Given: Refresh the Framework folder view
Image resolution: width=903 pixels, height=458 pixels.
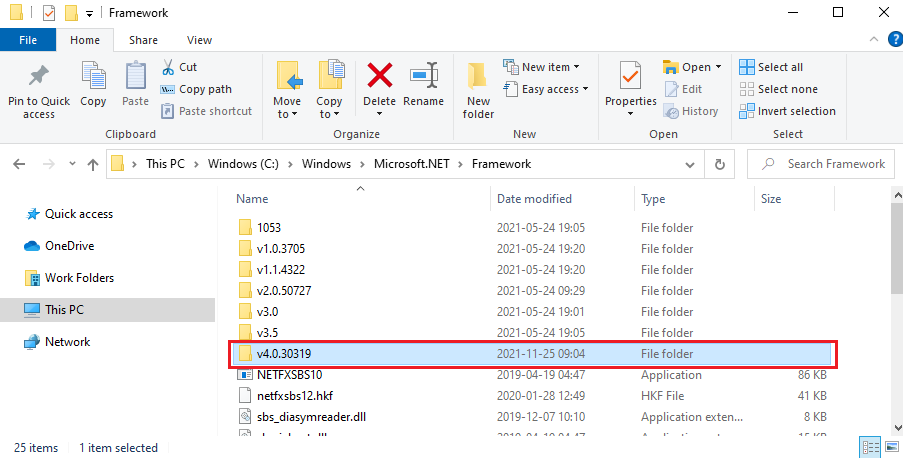Looking at the screenshot, I should [x=719, y=164].
